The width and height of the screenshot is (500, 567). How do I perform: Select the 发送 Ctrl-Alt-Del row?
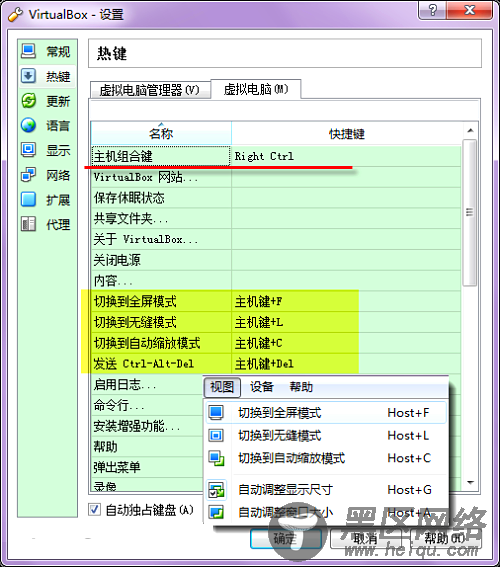[276, 363]
